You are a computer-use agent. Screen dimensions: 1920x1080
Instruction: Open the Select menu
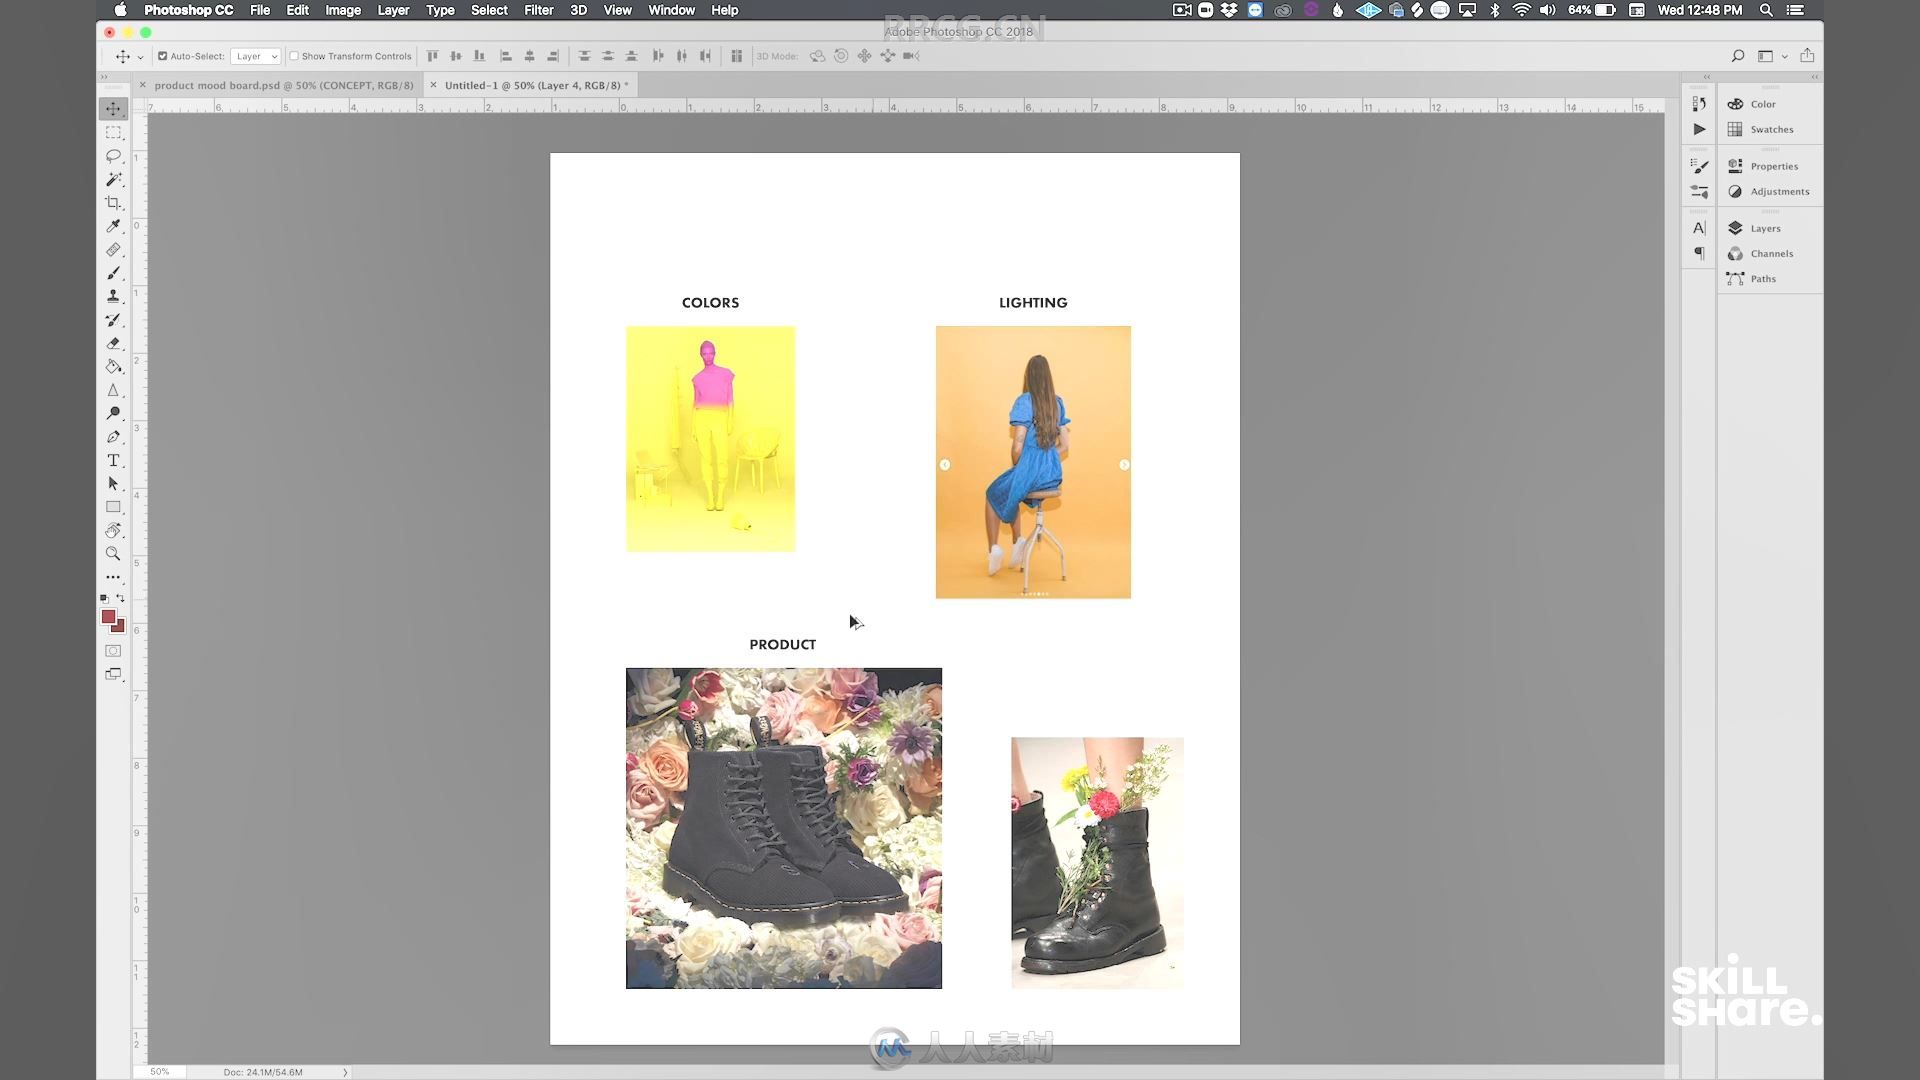pyautogui.click(x=488, y=11)
